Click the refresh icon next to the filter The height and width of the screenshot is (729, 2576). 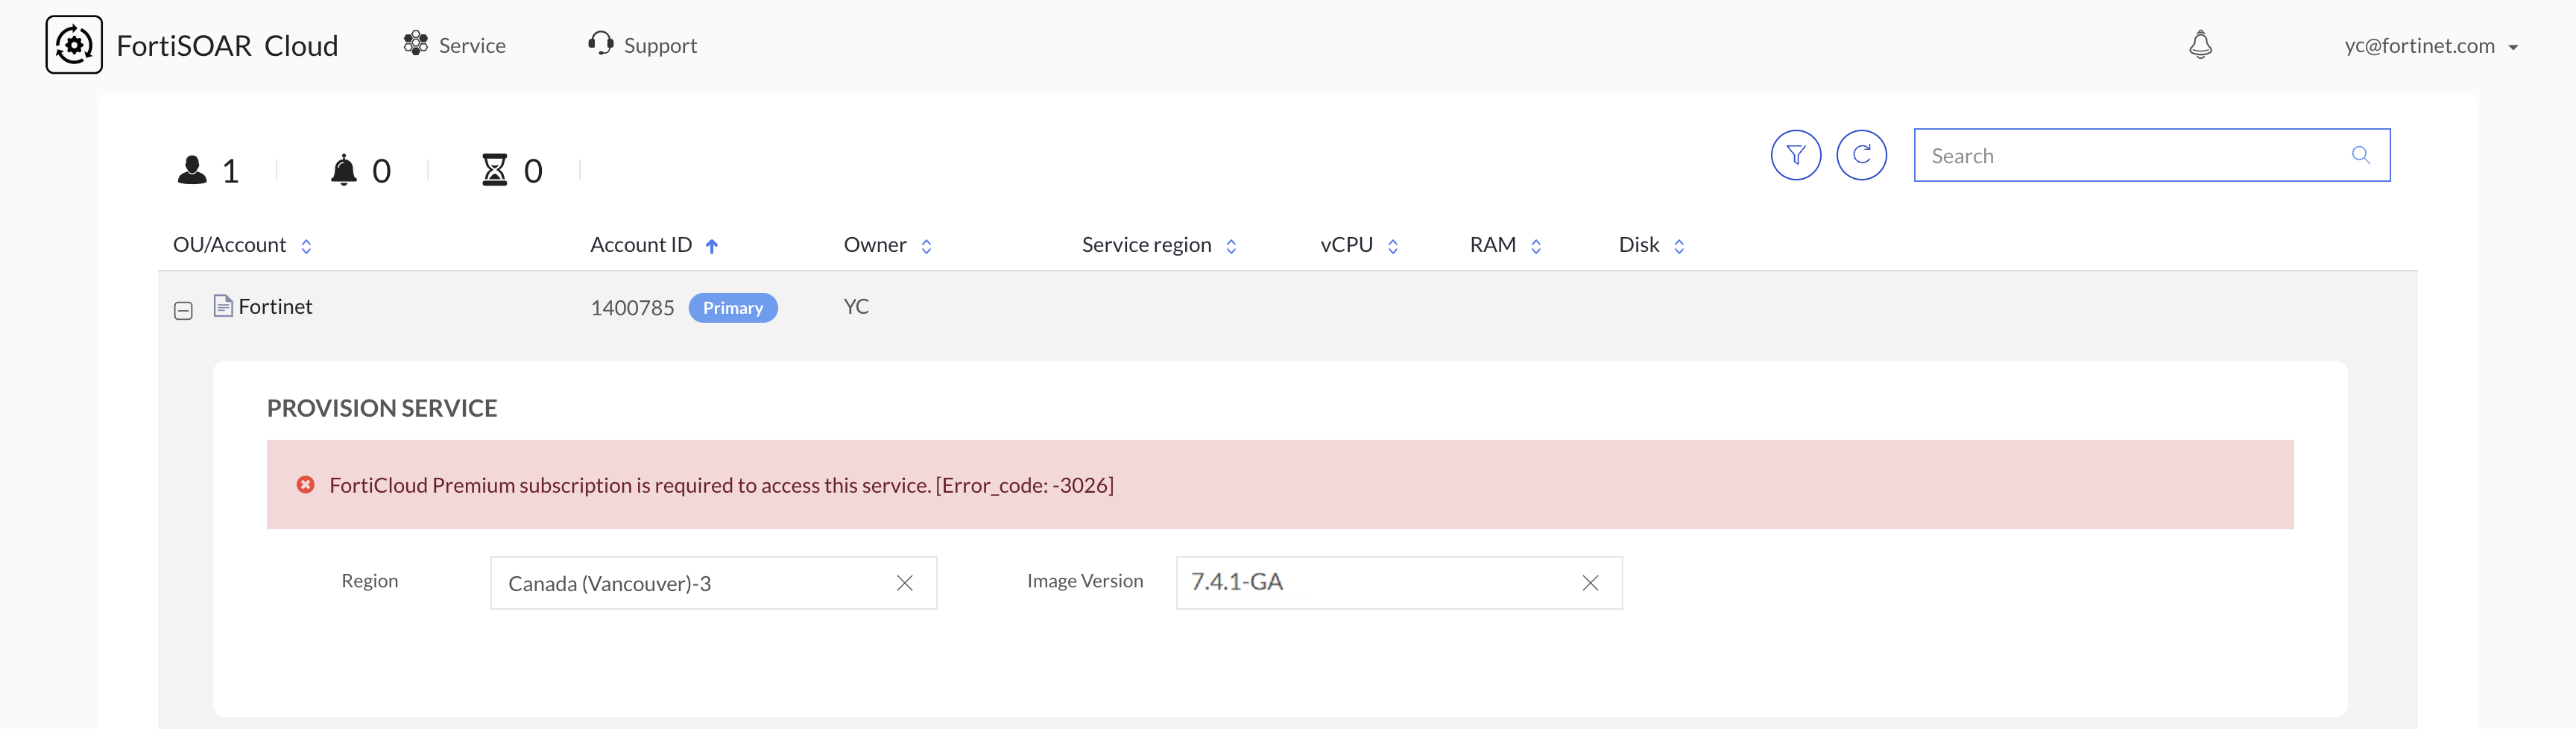coord(1862,154)
